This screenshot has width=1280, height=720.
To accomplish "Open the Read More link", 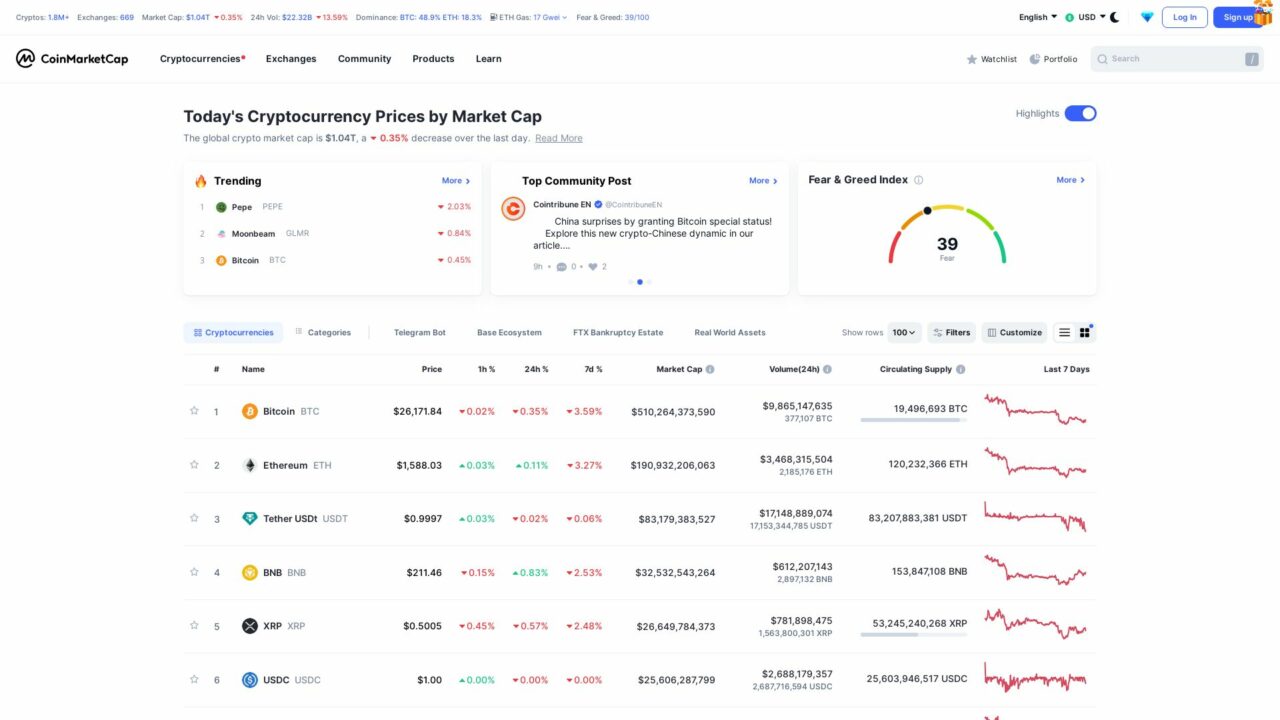I will click(x=559, y=137).
